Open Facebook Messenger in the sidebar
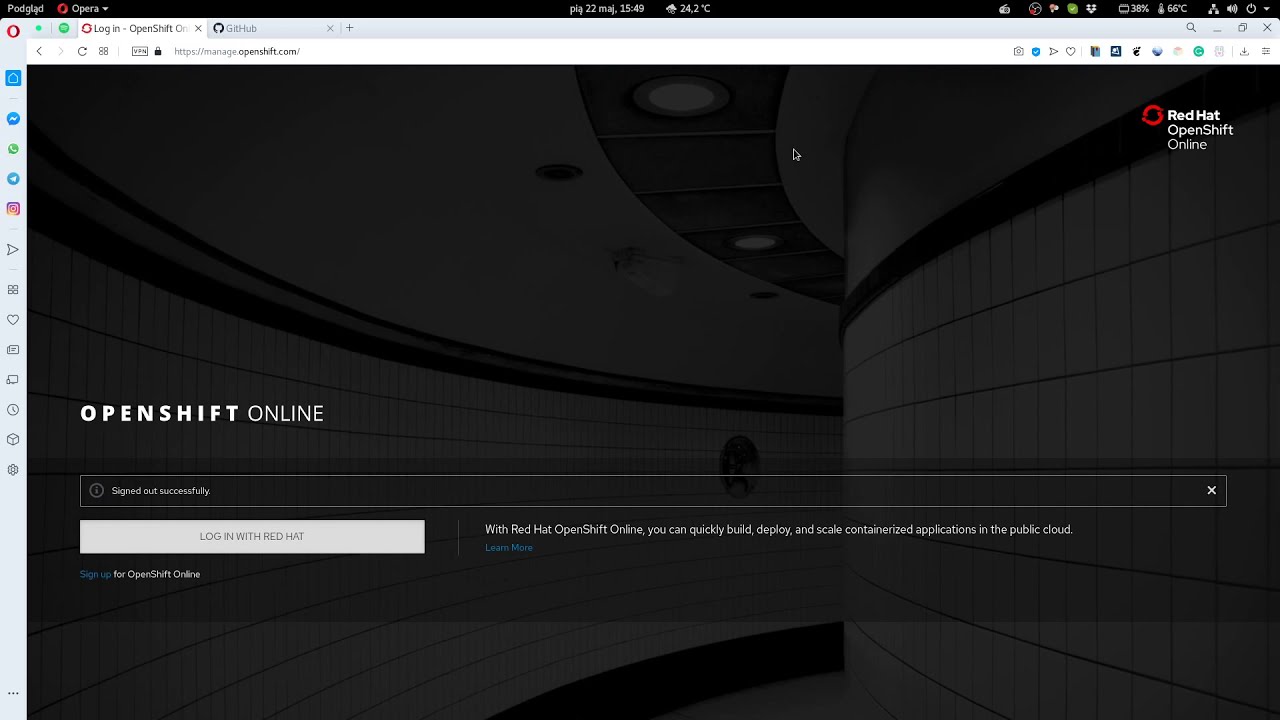Viewport: 1280px width, 720px height. click(x=13, y=119)
